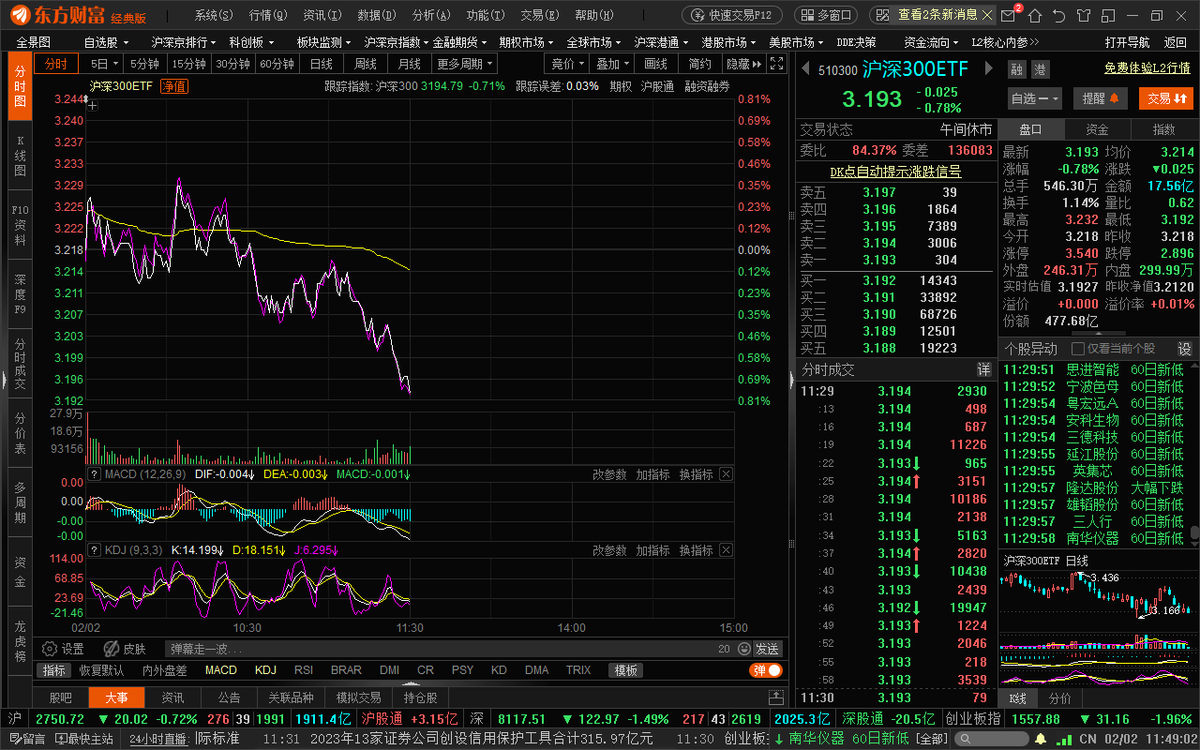1200x750 pixels.
Task: Expand 竞价 dropdown
Action: [x=567, y=63]
